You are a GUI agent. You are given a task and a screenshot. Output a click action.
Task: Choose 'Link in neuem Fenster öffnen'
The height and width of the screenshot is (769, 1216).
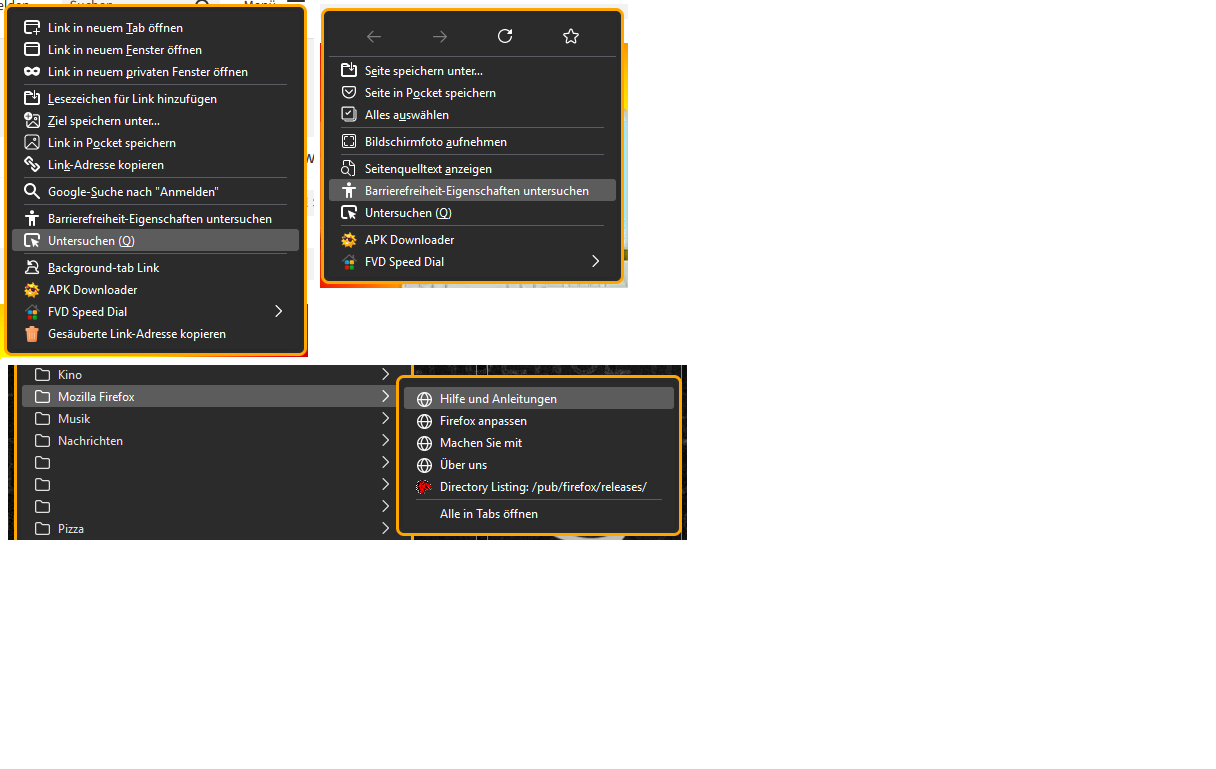(155, 50)
